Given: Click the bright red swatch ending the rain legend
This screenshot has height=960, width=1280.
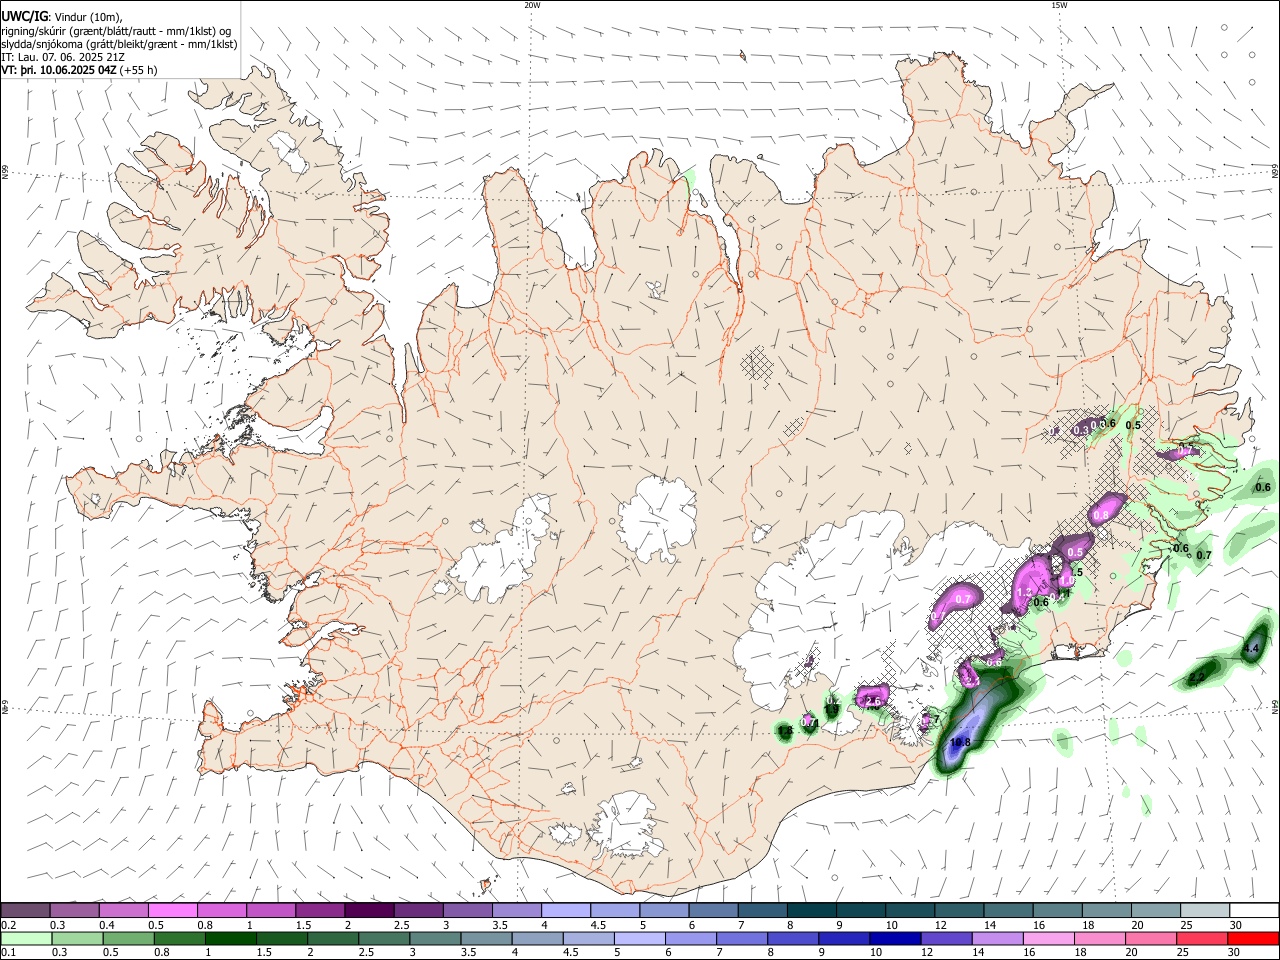Looking at the screenshot, I should coord(1252,939).
